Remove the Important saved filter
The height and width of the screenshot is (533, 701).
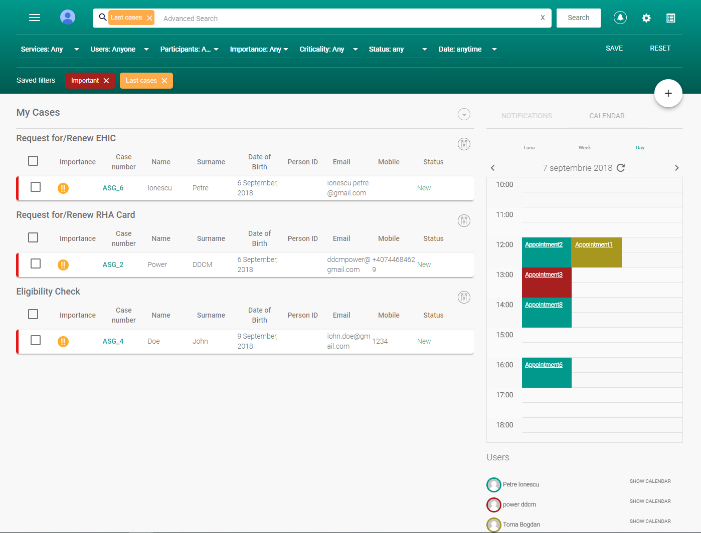click(106, 80)
